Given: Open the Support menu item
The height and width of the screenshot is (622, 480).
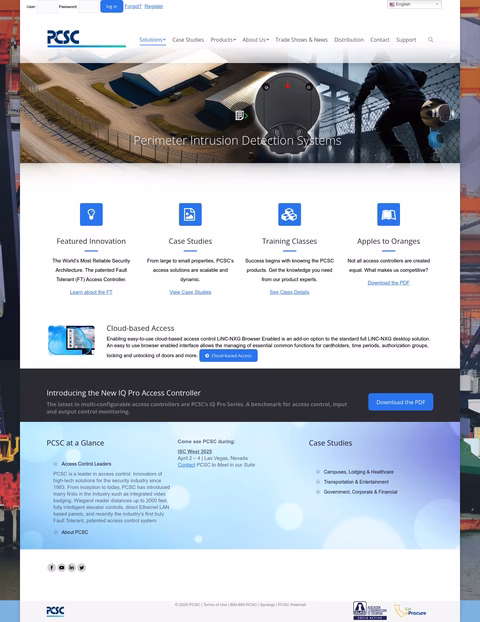Looking at the screenshot, I should pos(406,40).
